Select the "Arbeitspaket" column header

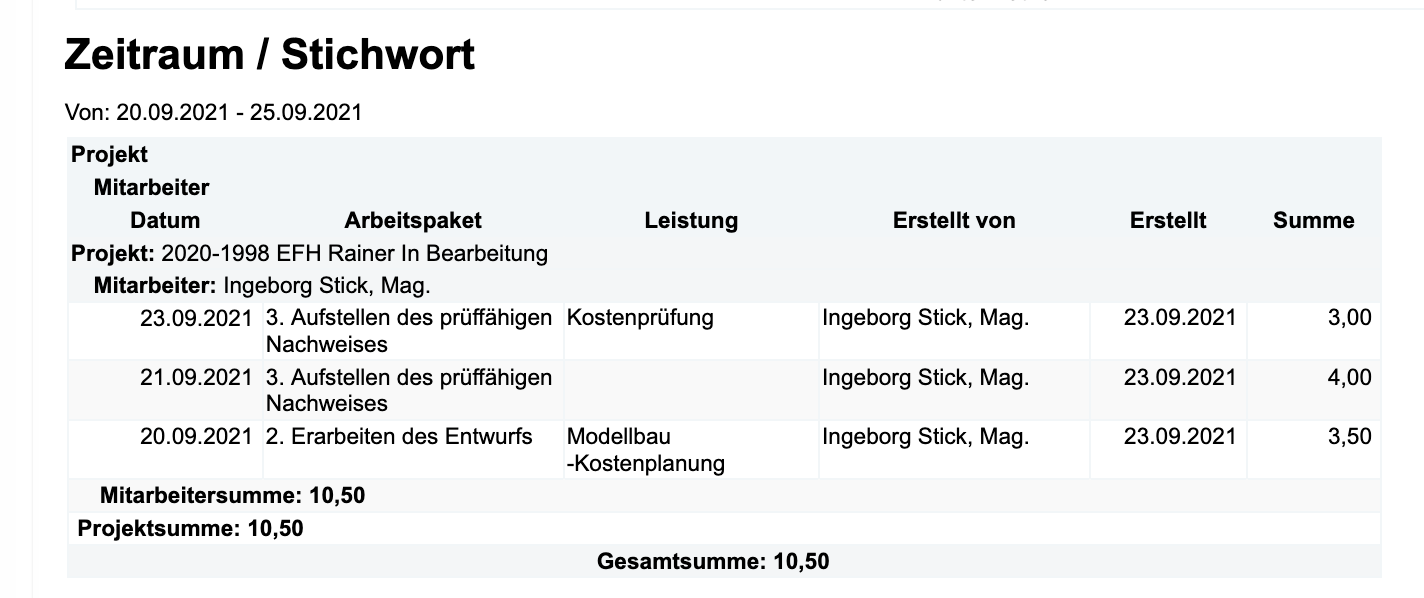coord(413,220)
